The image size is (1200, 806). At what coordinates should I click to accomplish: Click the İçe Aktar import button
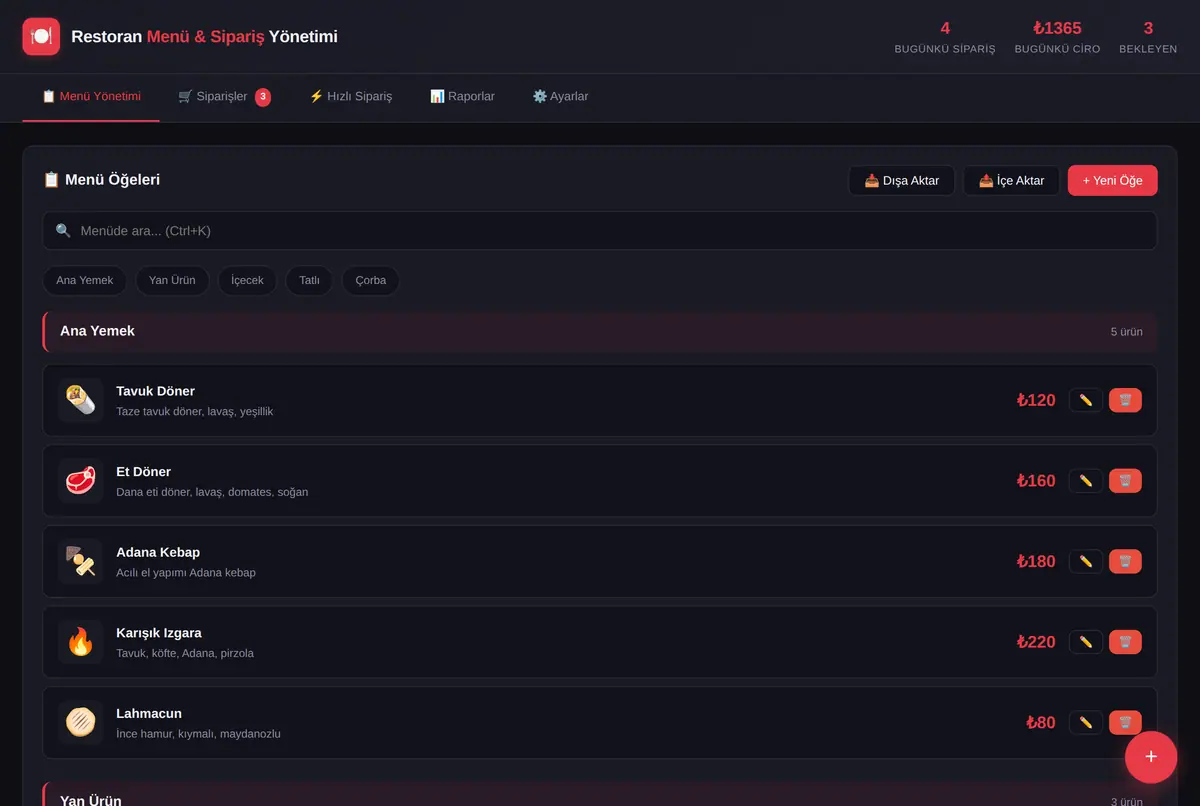1012,181
